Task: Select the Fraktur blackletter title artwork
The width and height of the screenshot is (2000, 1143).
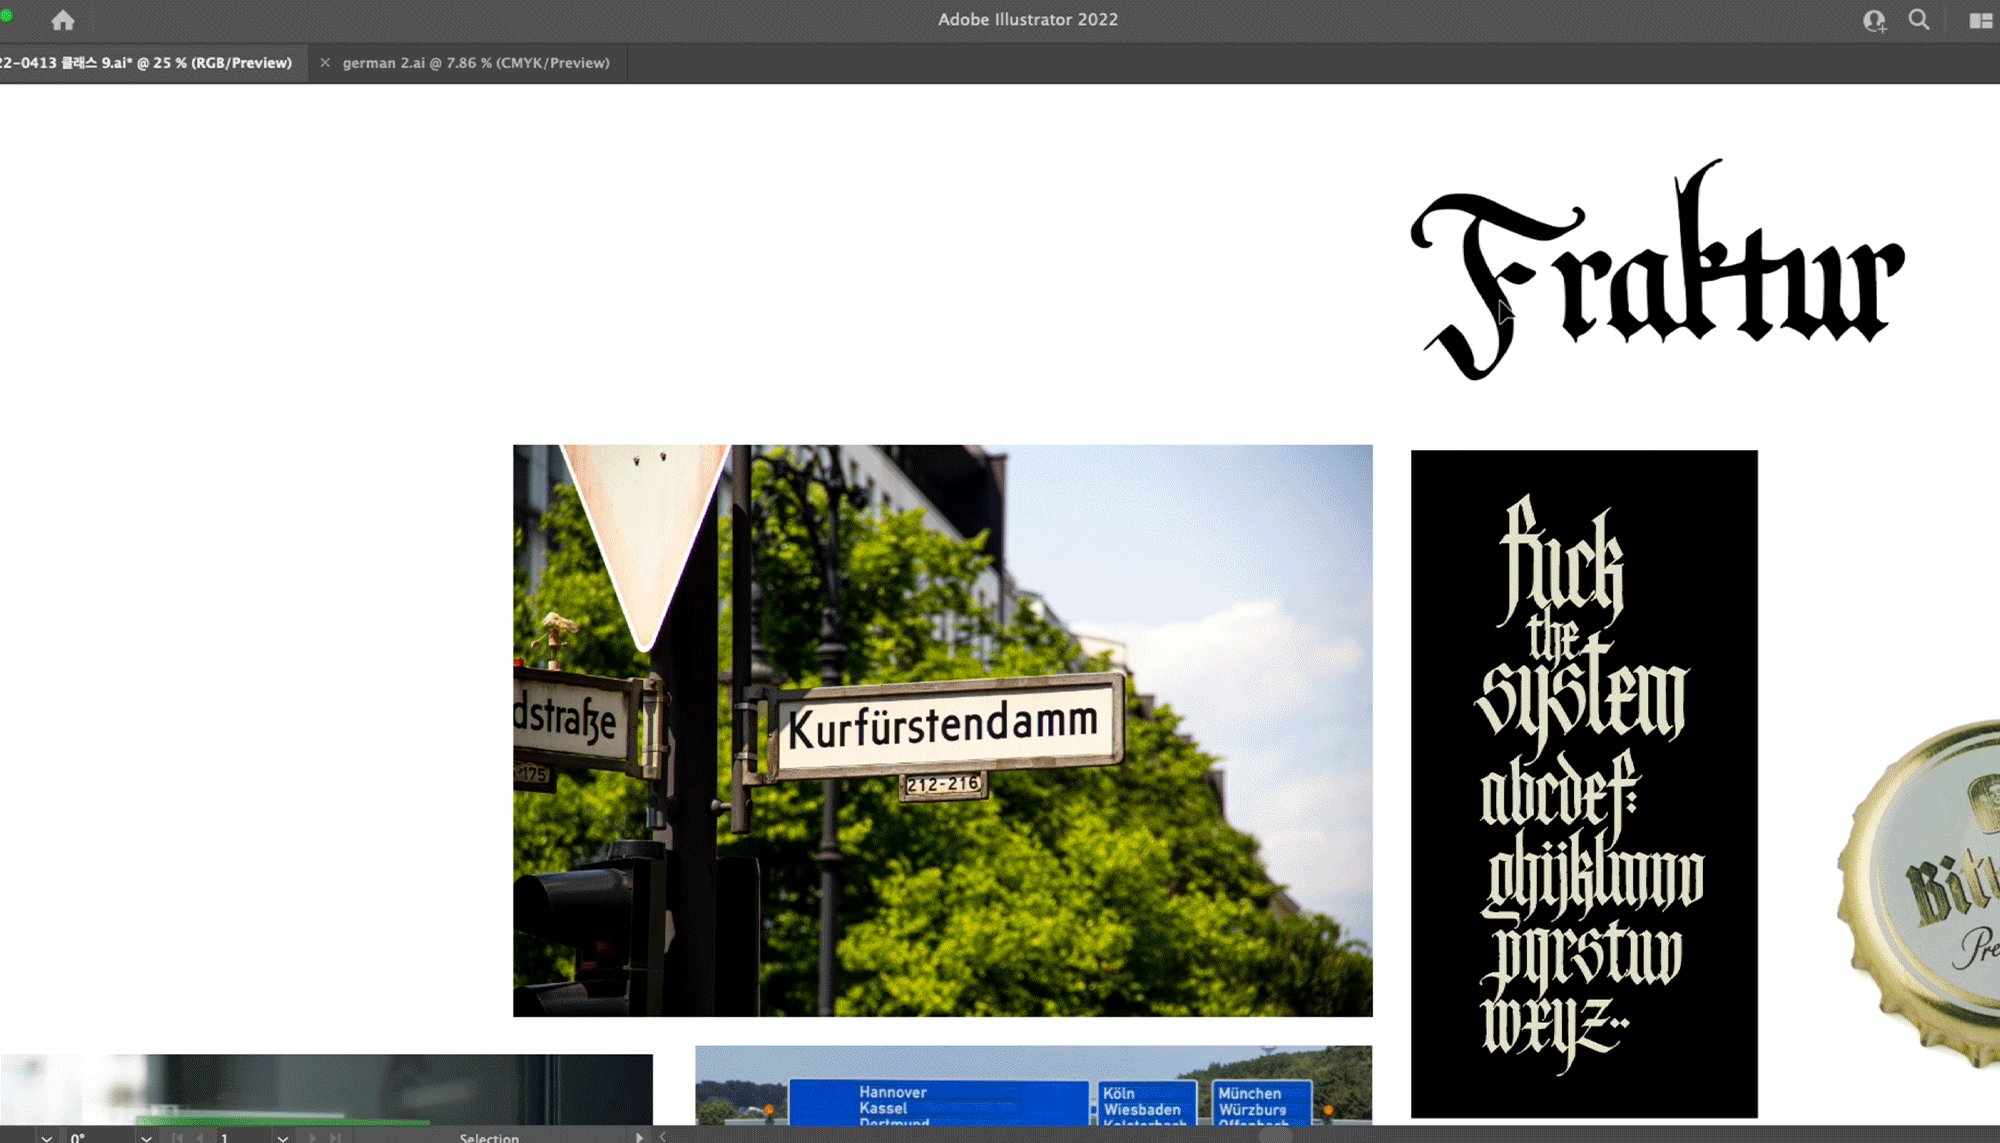Action: 1657,270
